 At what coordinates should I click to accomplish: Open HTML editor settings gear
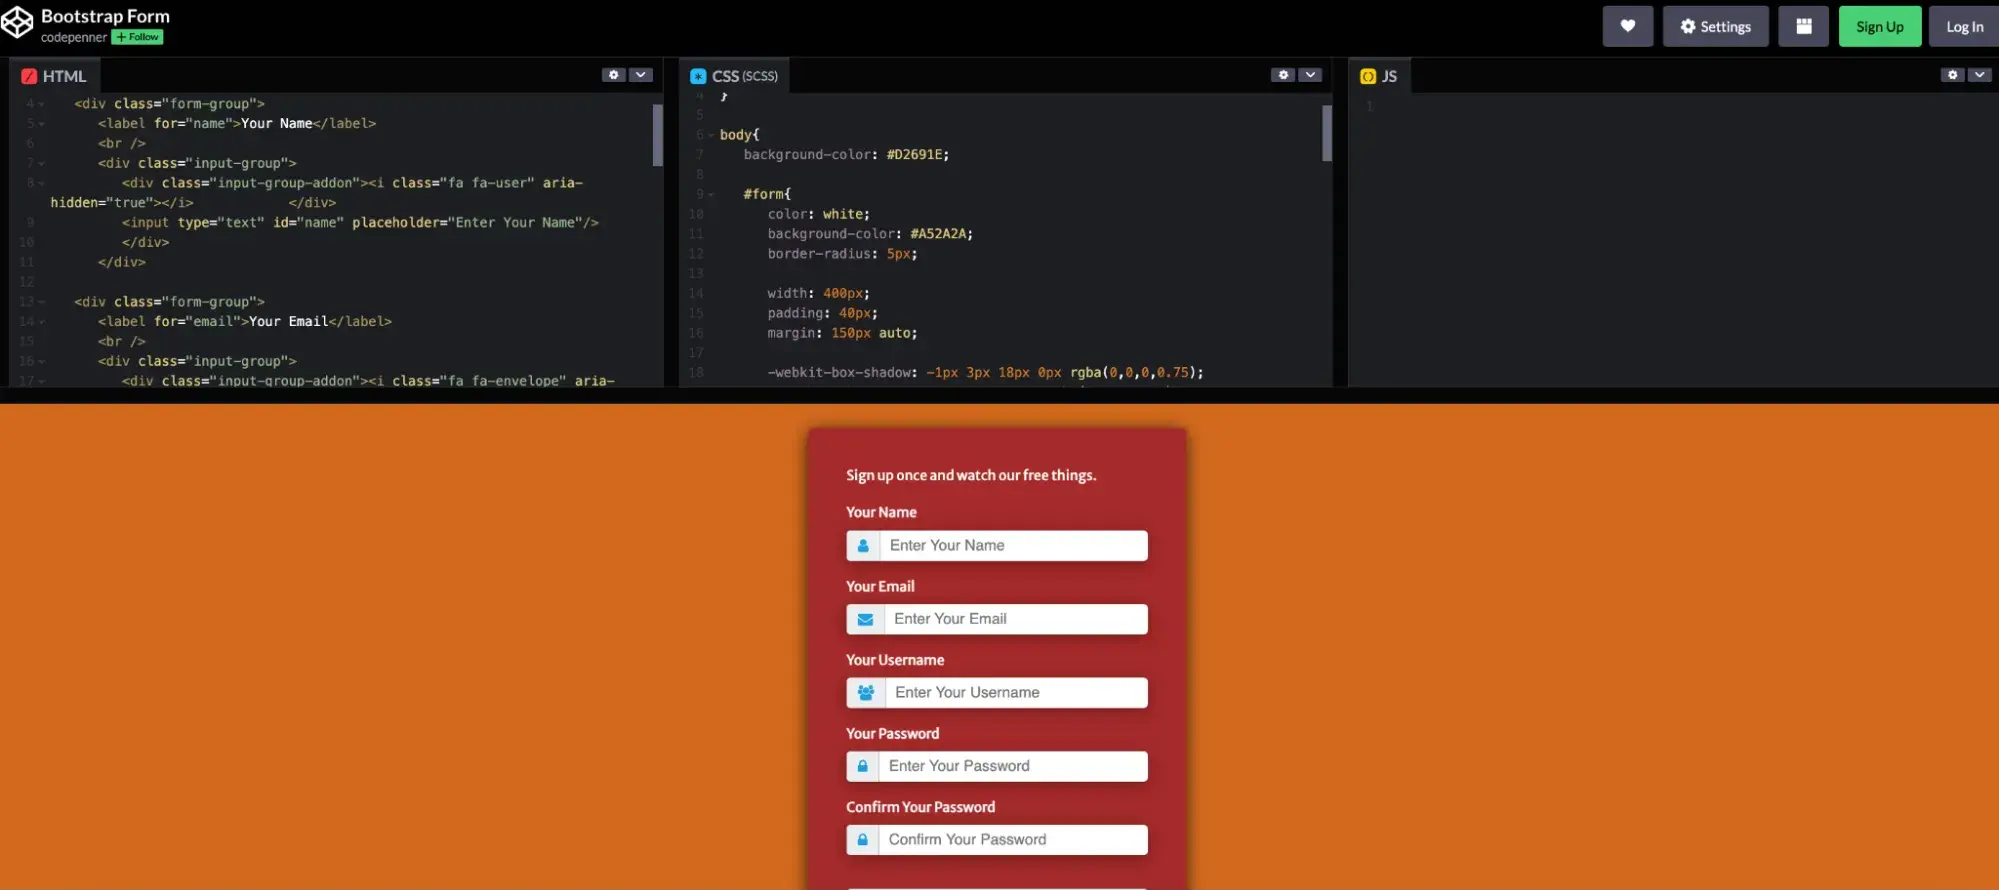tap(614, 75)
